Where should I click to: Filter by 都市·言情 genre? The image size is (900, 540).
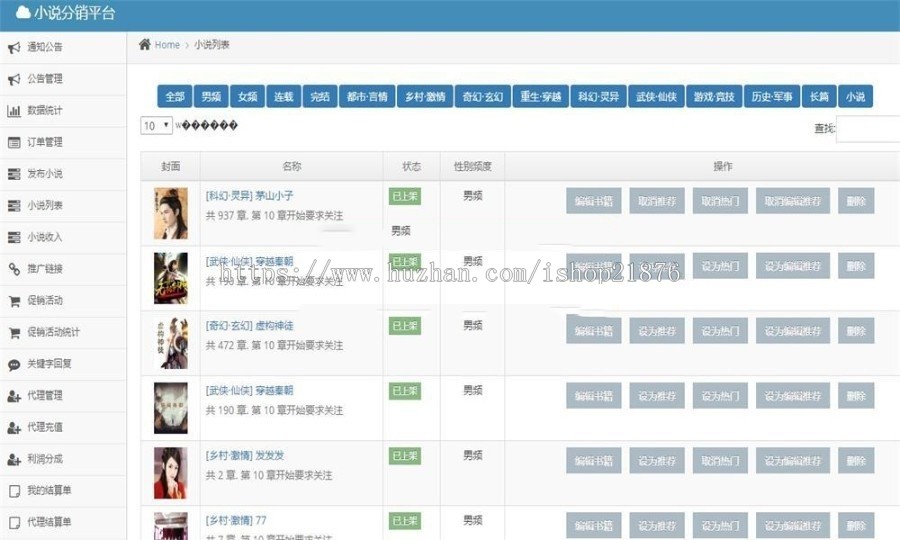tap(367, 96)
